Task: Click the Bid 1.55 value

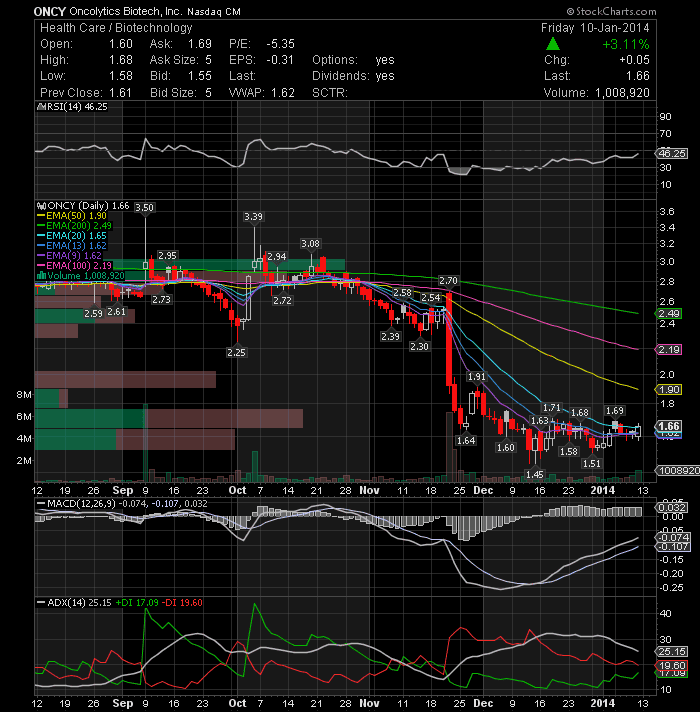Action: pos(200,76)
